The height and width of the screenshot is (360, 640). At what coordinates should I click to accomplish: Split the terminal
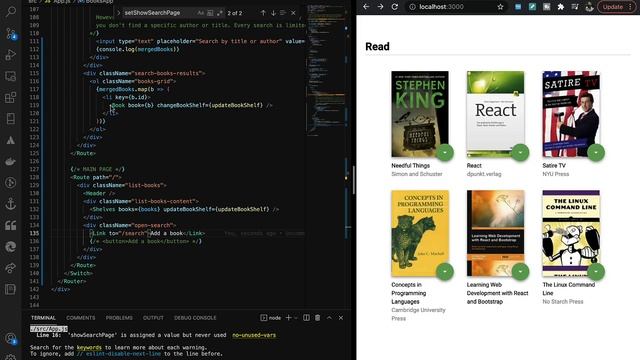(x=306, y=318)
